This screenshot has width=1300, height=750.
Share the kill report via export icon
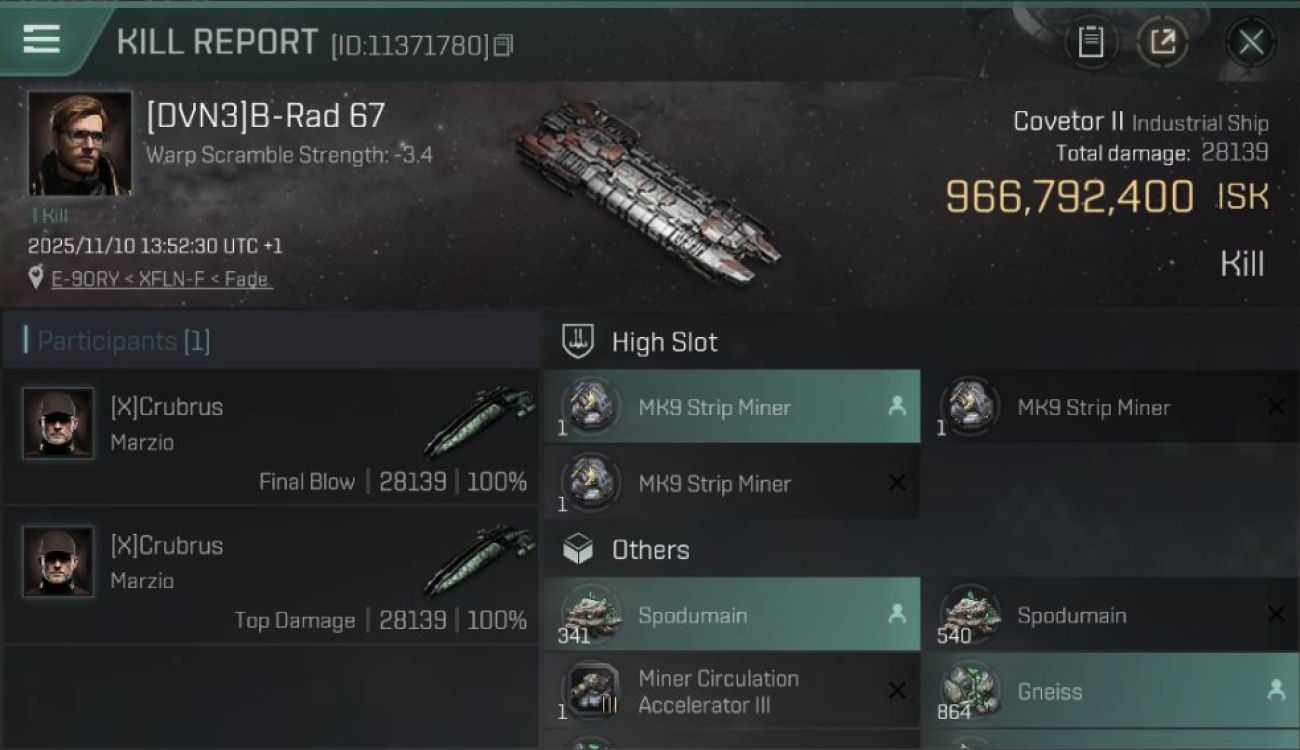[x=1162, y=42]
